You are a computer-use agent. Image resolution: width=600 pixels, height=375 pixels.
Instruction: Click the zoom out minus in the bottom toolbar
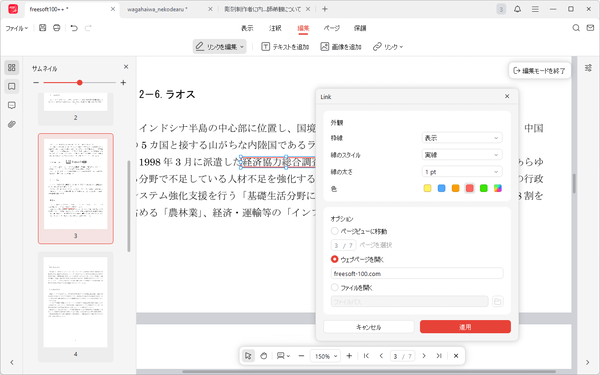(301, 356)
